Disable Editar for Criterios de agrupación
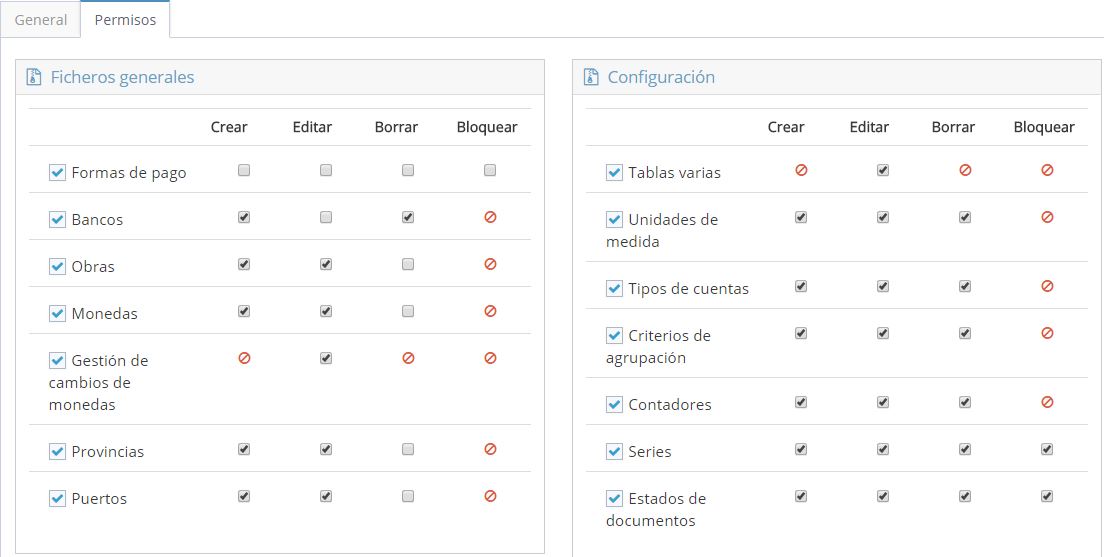 coord(883,333)
